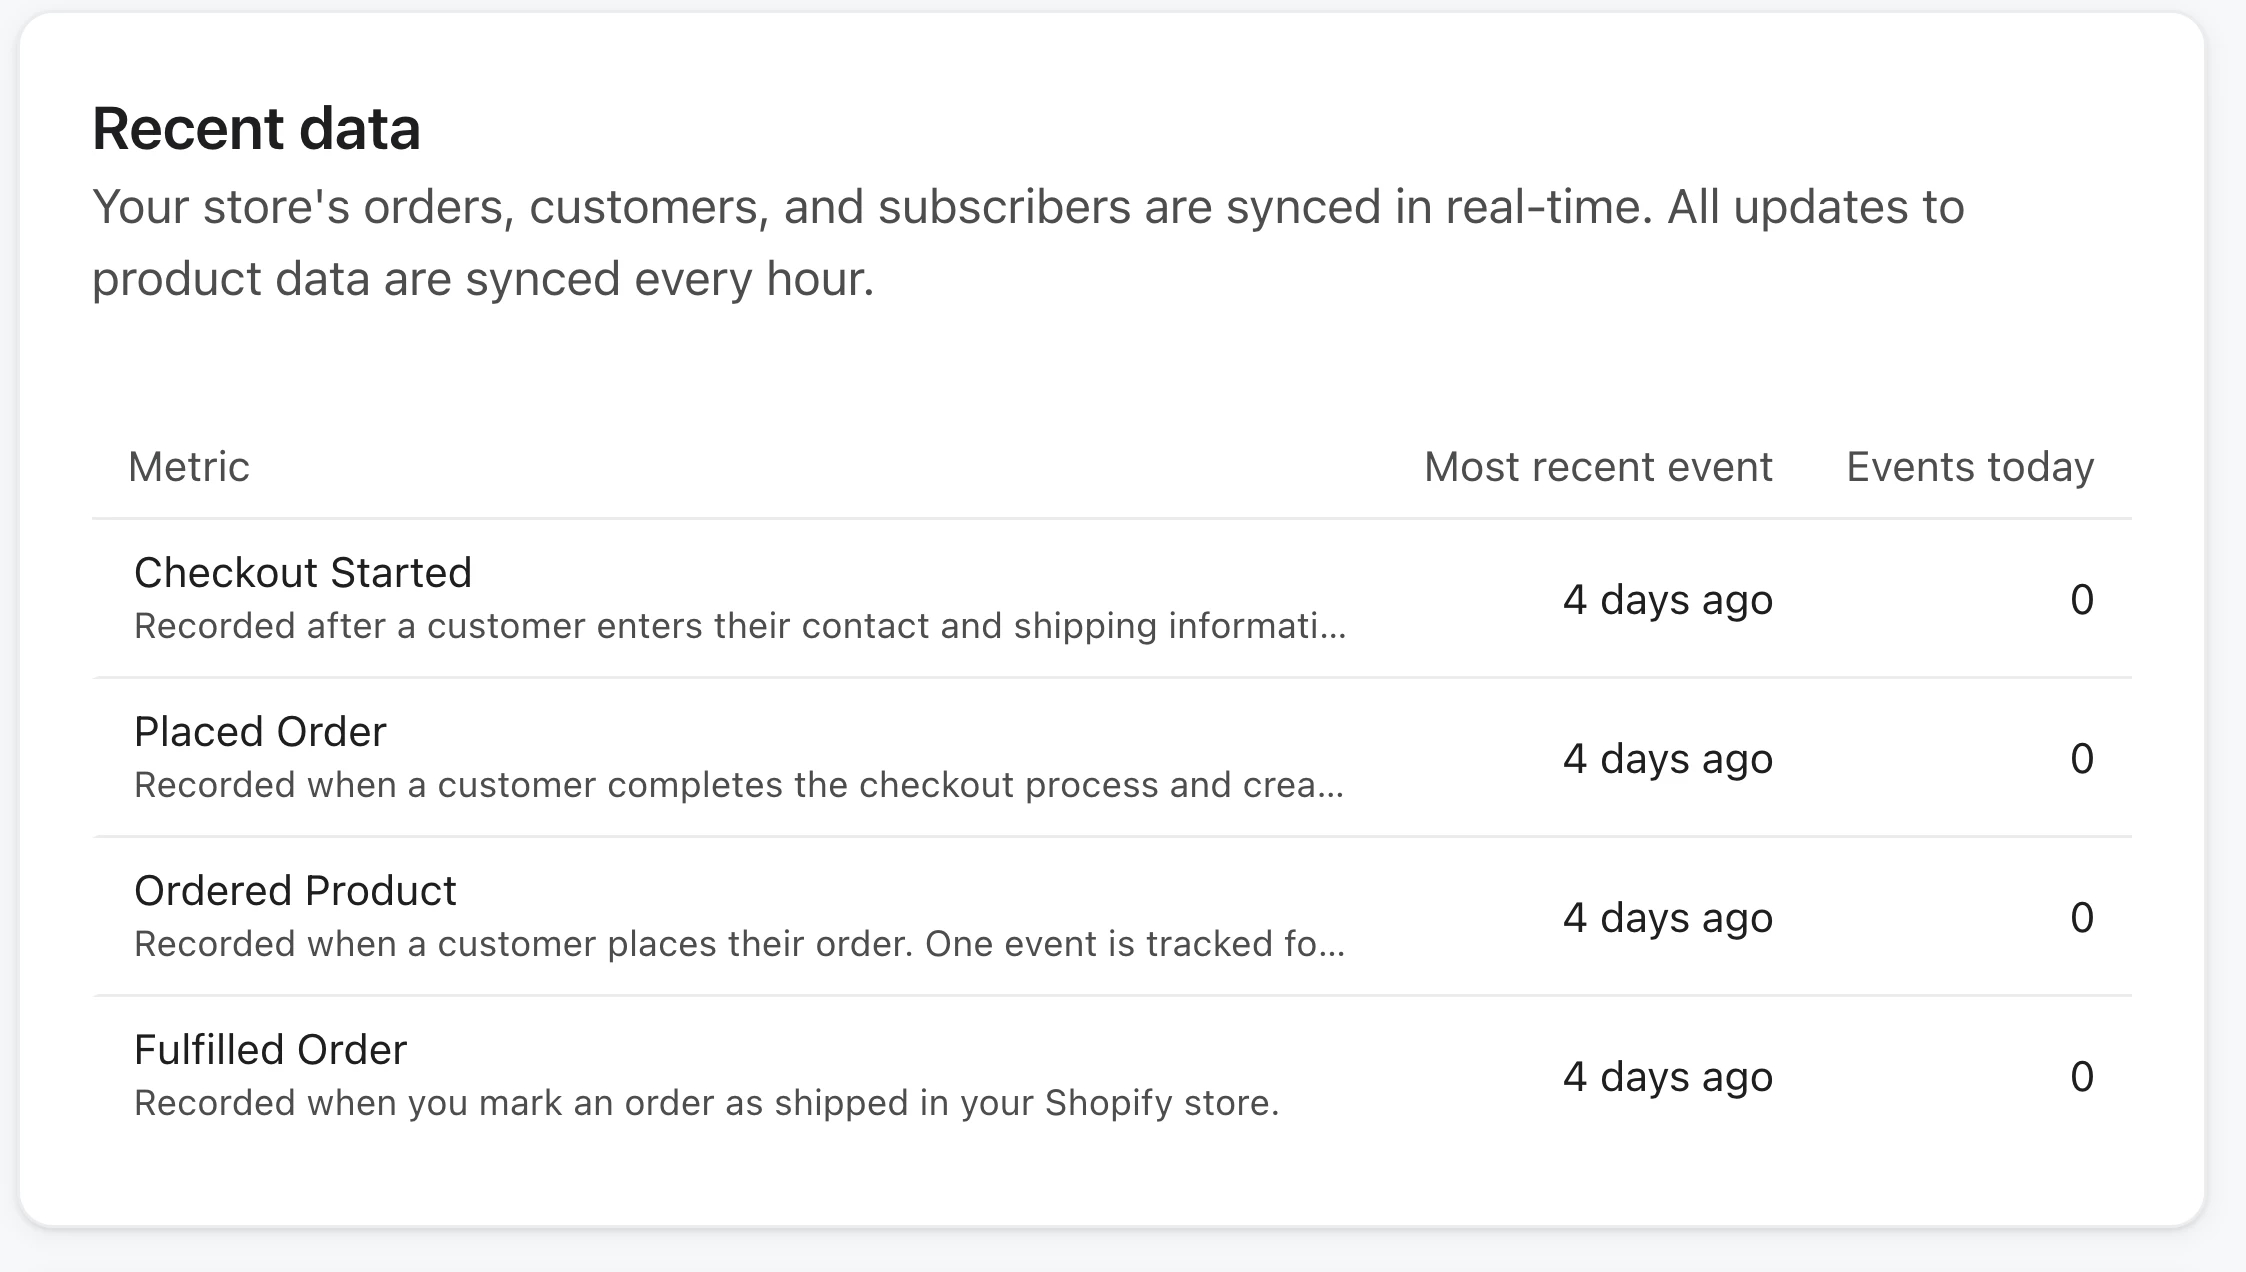Open the Ordered Product metric

pyautogui.click(x=295, y=891)
